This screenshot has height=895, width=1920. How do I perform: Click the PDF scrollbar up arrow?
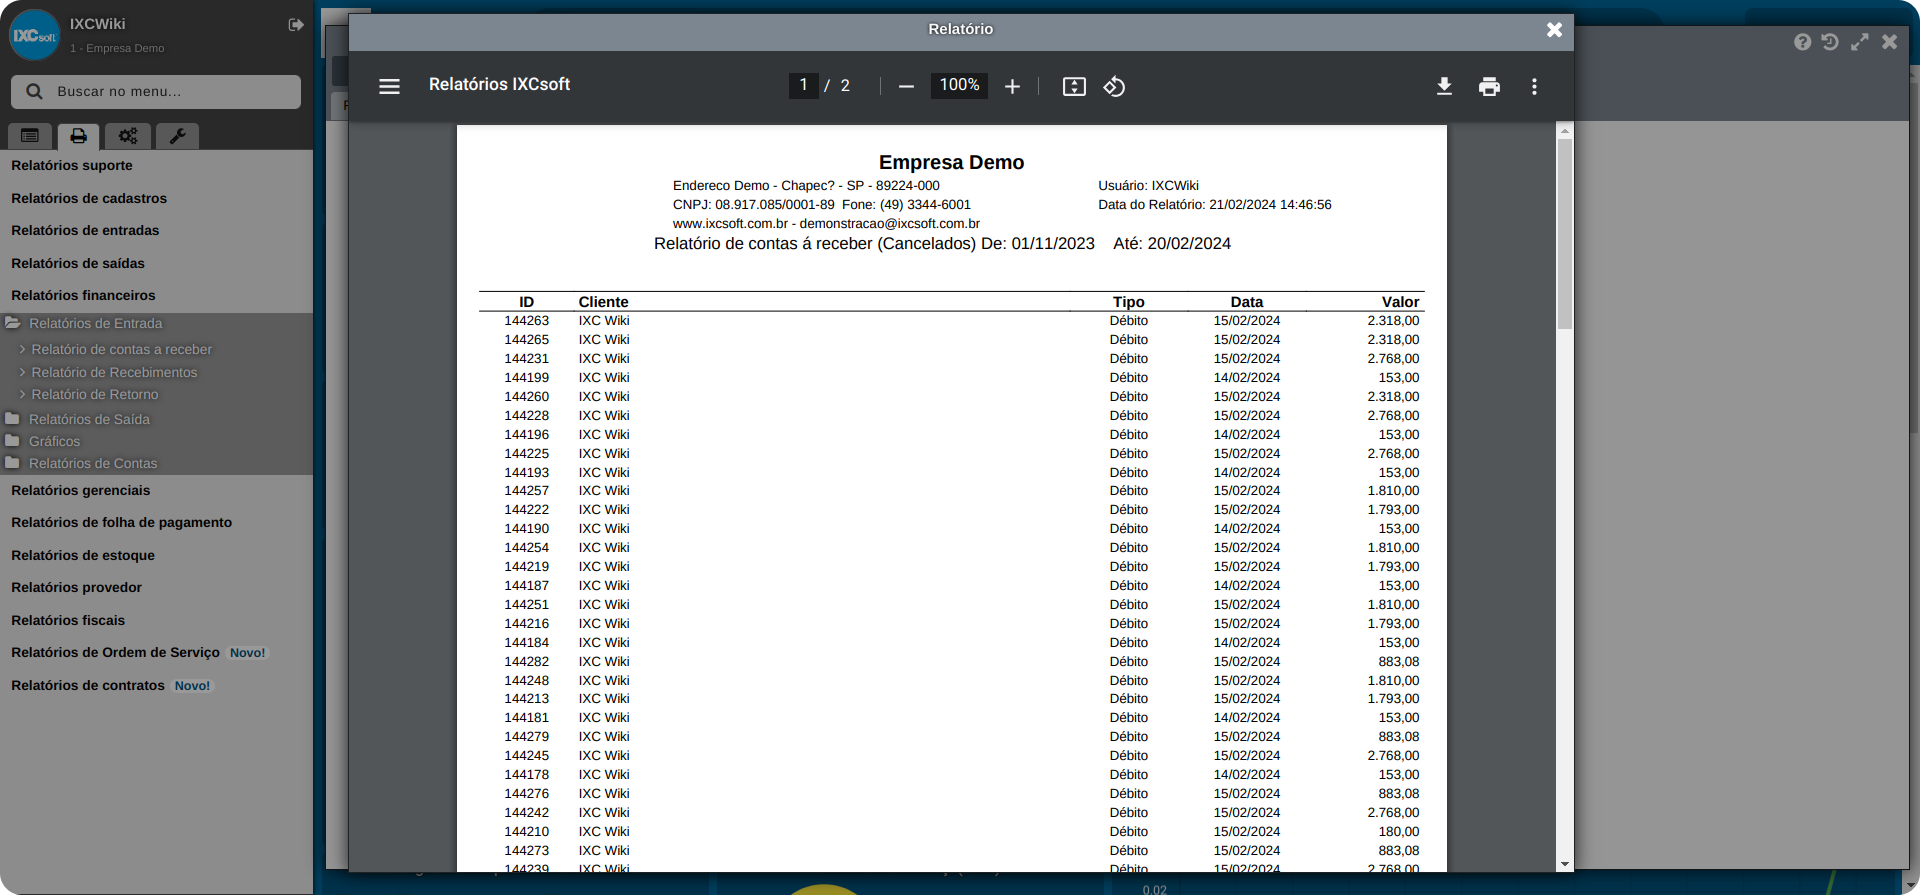pos(1565,131)
